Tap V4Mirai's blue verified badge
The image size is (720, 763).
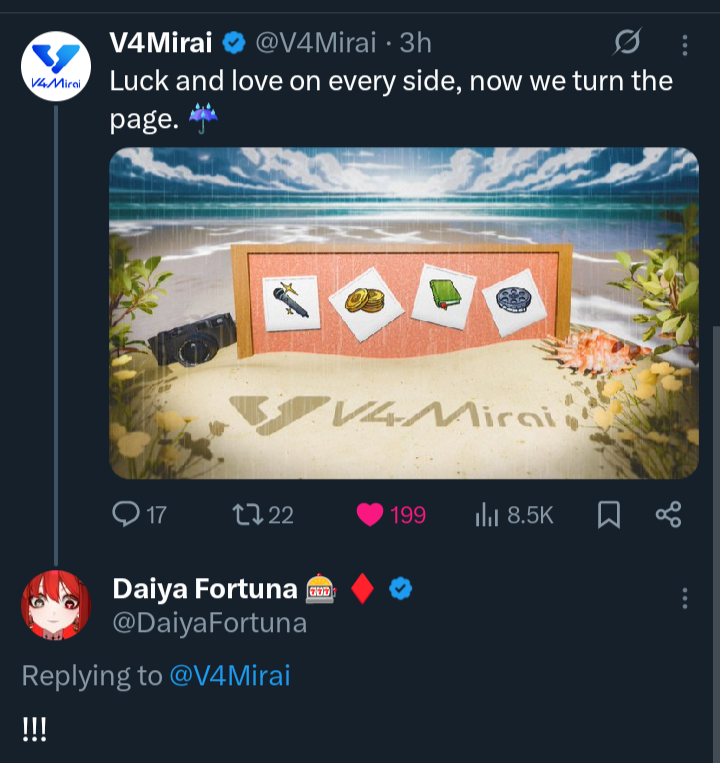(234, 43)
